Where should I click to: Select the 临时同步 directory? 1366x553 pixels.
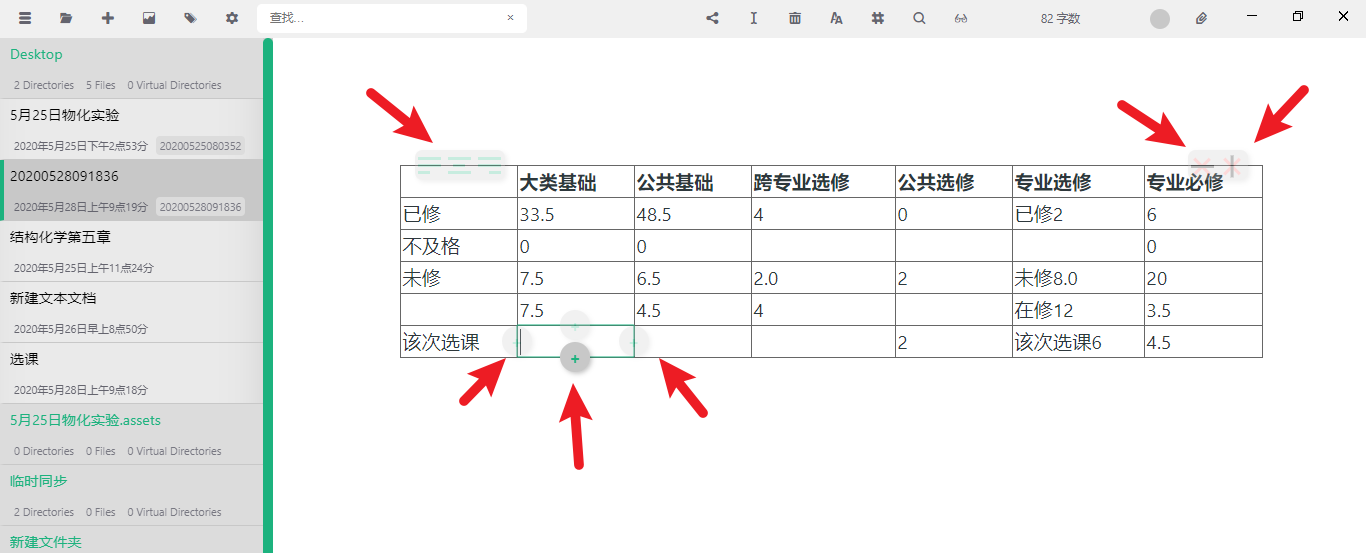tap(131, 495)
